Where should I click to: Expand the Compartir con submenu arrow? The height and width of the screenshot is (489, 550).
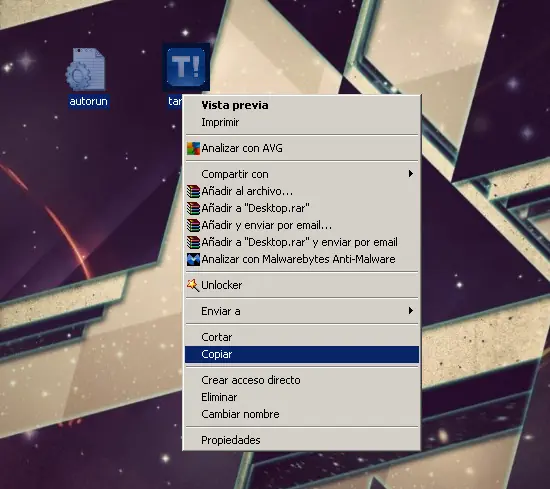click(411, 174)
